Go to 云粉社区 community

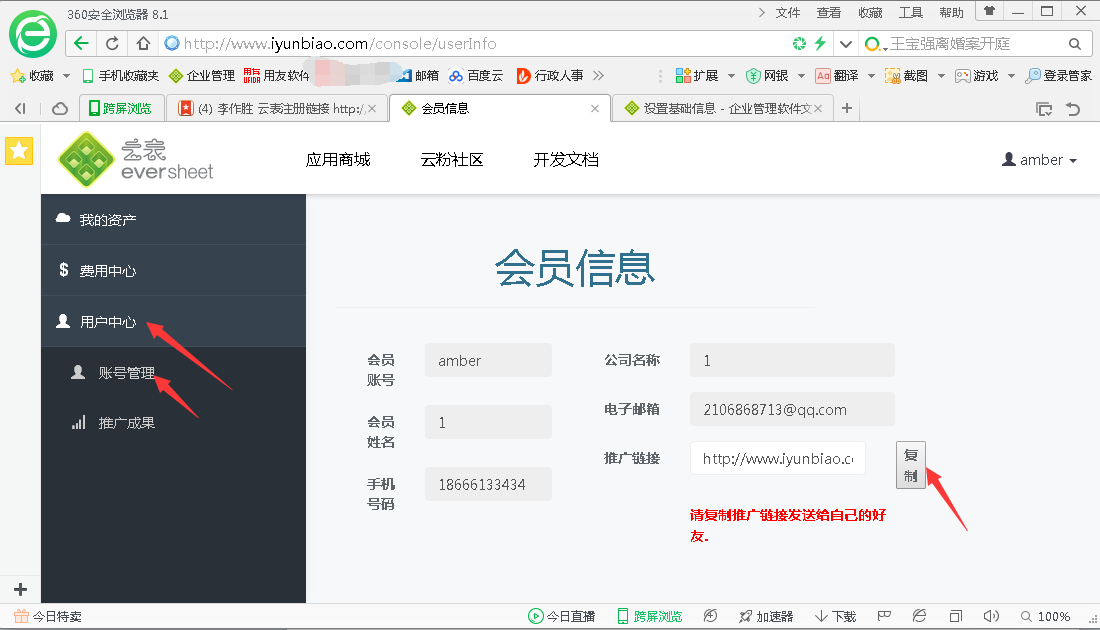pyautogui.click(x=452, y=160)
